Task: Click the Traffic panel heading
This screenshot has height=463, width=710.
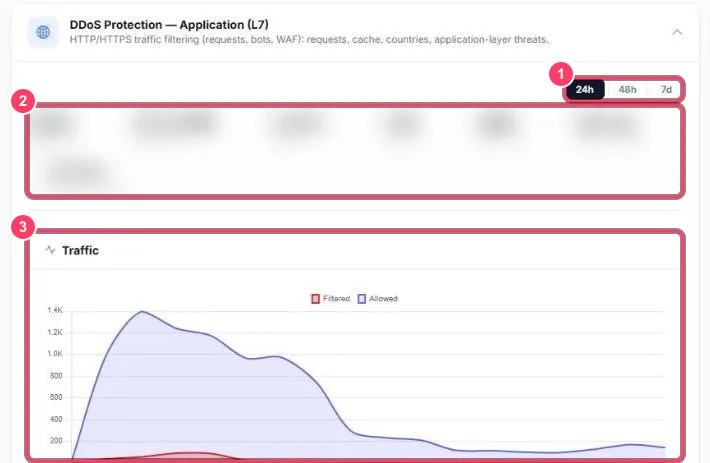Action: (80, 250)
